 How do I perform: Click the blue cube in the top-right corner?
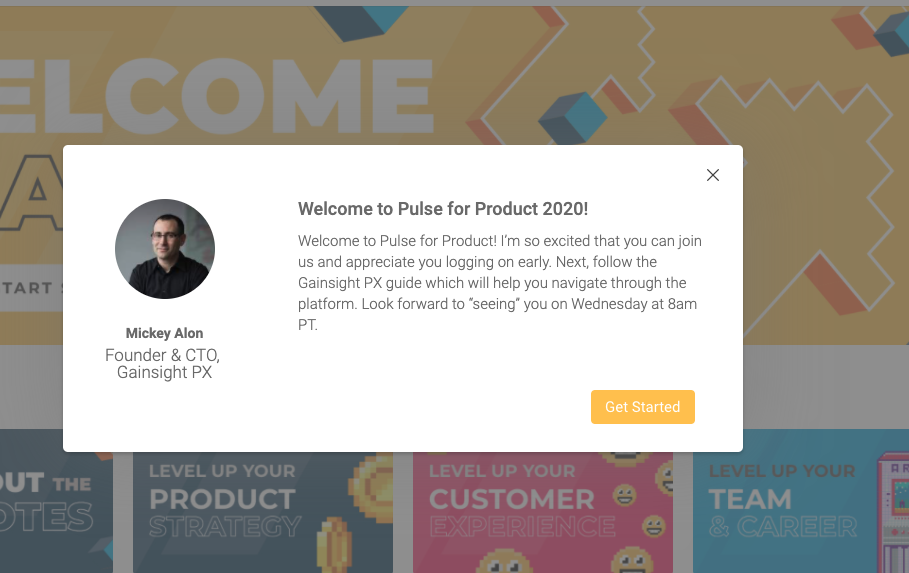click(893, 30)
